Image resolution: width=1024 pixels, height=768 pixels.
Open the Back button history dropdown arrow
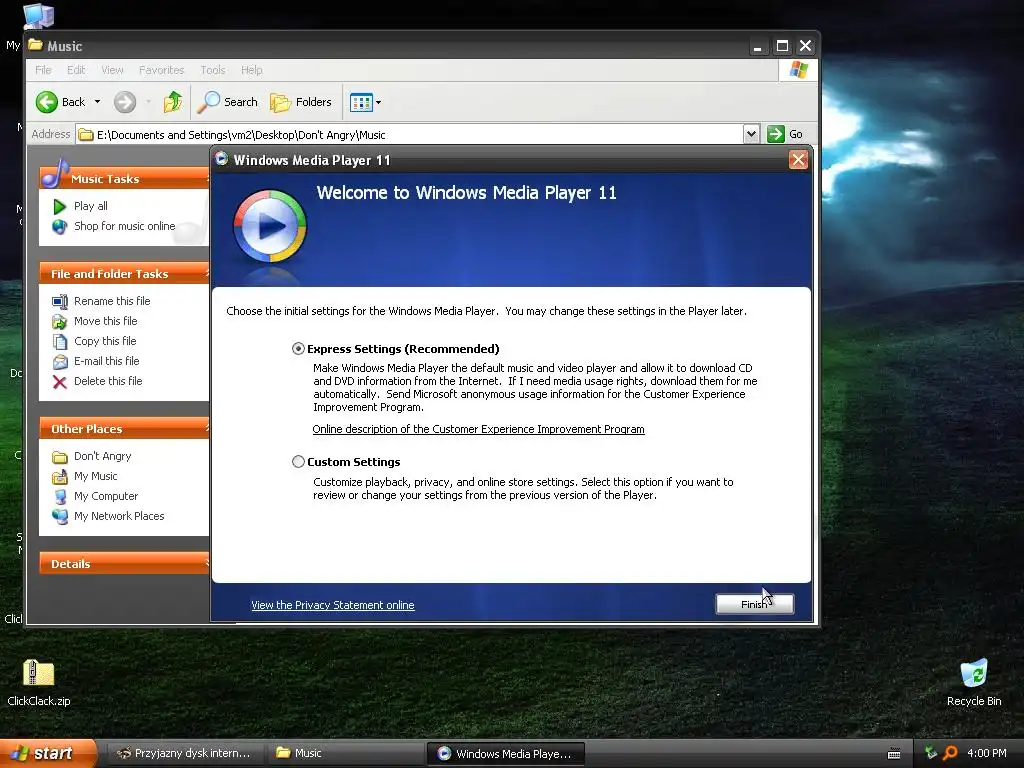pos(97,102)
